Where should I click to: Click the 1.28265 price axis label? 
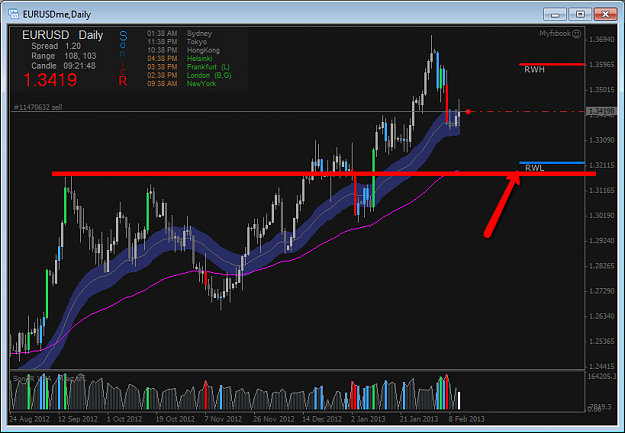coord(601,266)
